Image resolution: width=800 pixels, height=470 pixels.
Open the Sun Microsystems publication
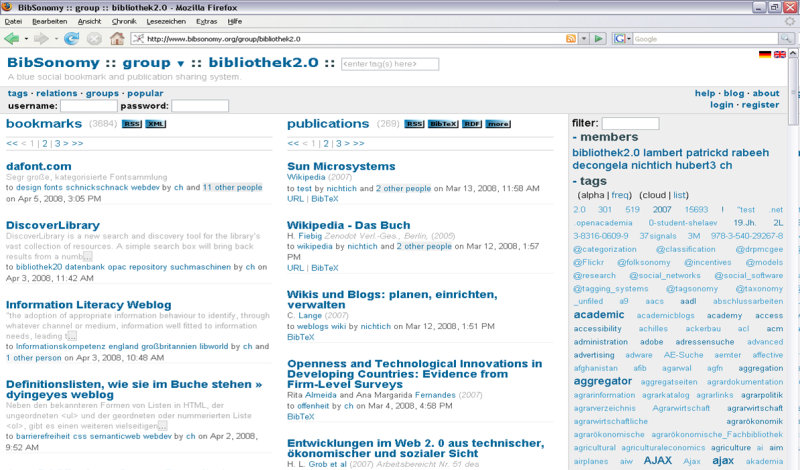coord(341,166)
